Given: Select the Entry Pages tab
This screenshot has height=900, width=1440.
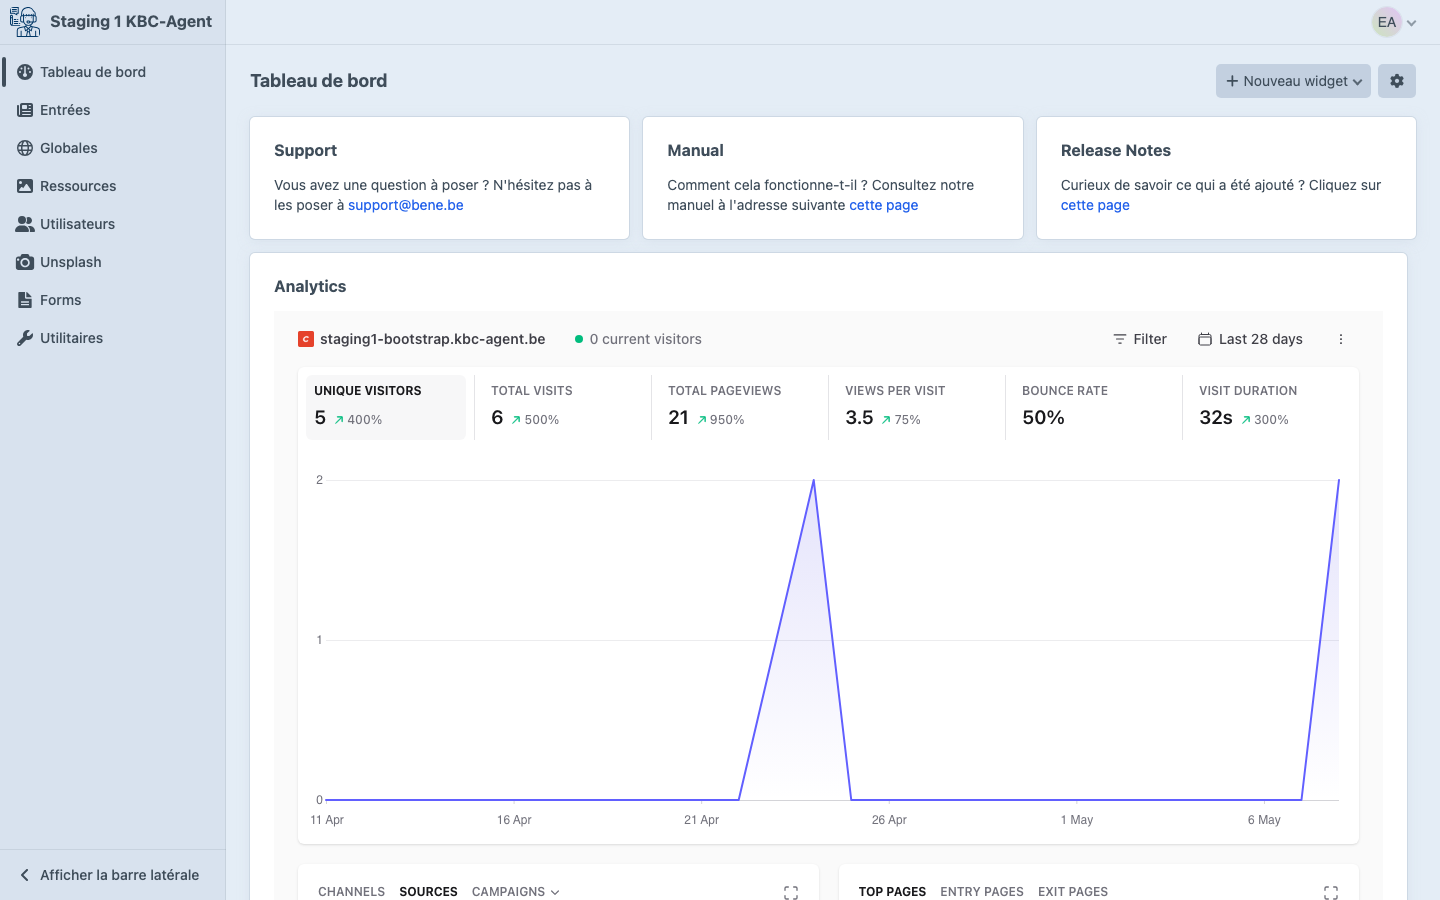Looking at the screenshot, I should click(x=982, y=891).
